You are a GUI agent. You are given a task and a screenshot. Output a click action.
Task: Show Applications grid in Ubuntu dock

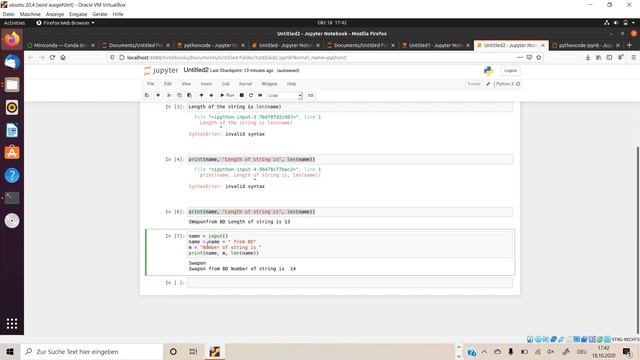pos(12,324)
